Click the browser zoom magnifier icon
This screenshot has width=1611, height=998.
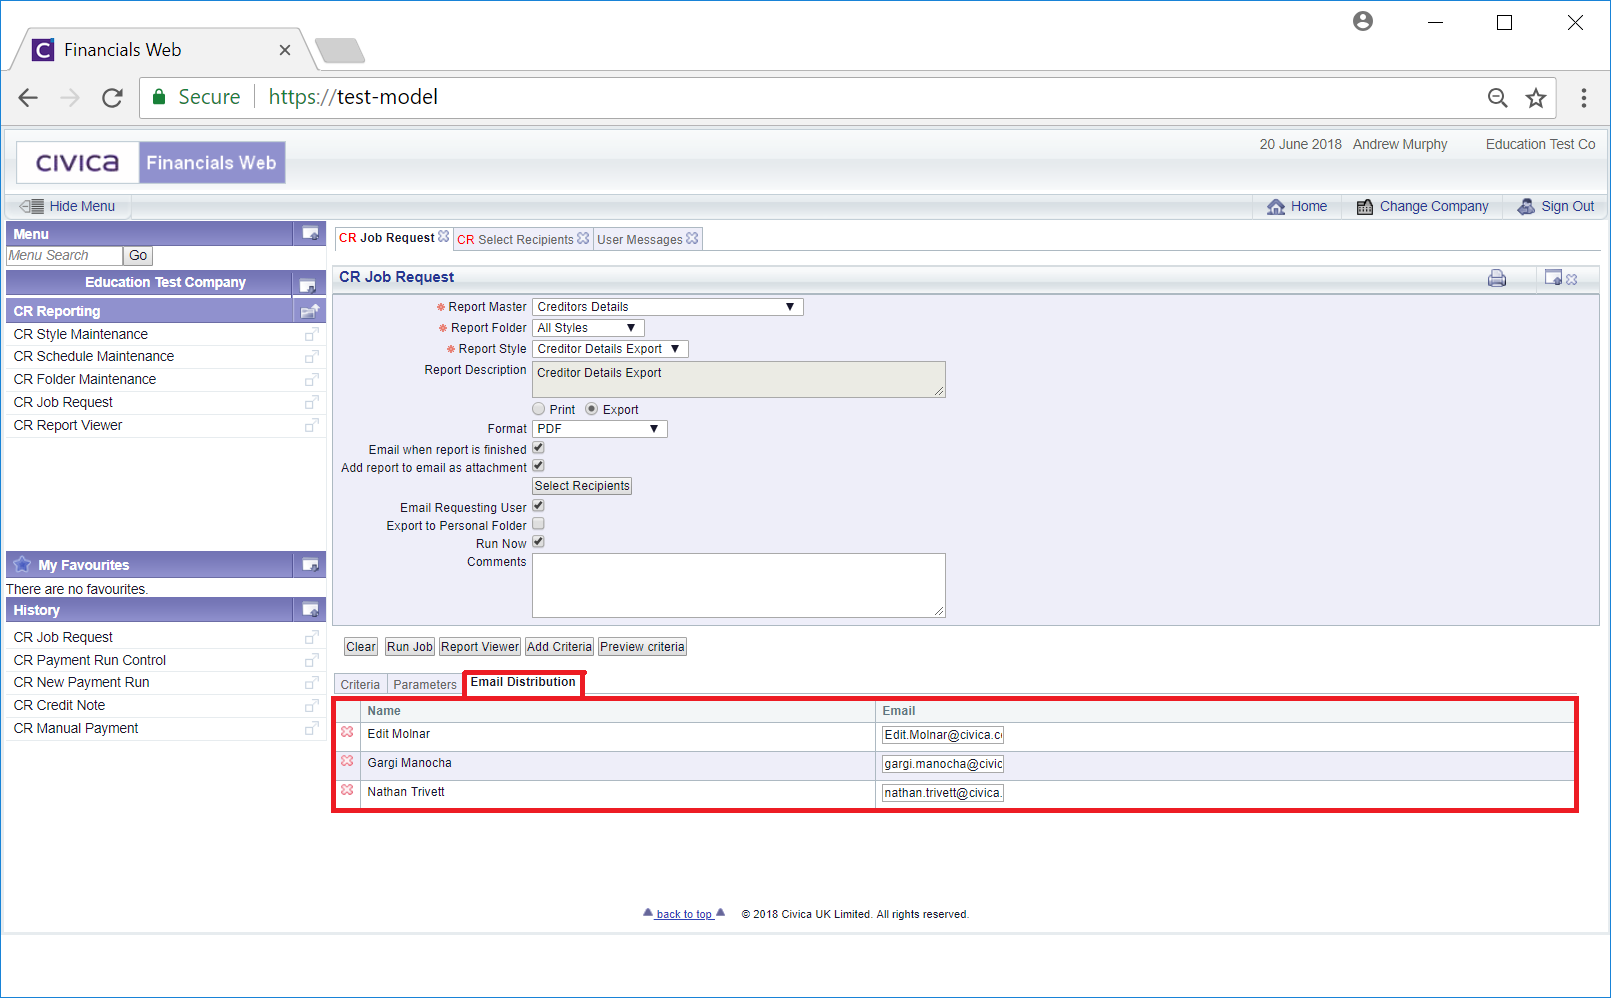[x=1497, y=98]
